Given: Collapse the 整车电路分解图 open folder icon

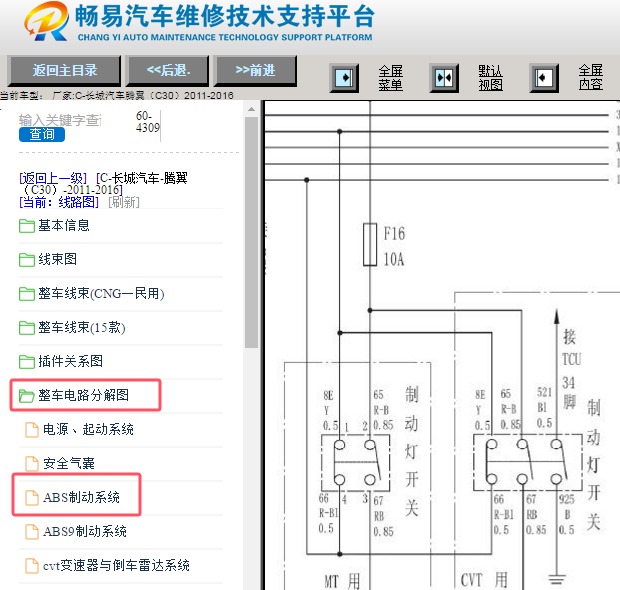Looking at the screenshot, I should pyautogui.click(x=26, y=395).
